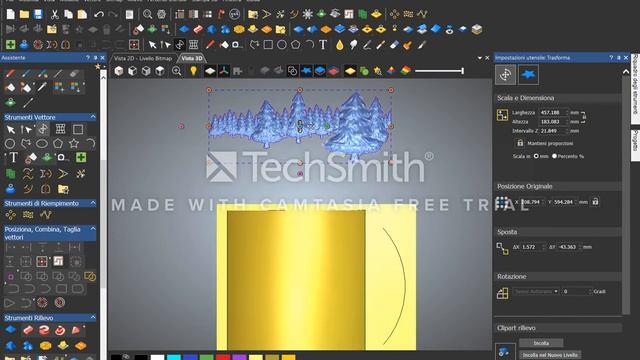
Task: Select the Percento % radio button
Action: click(x=554, y=156)
